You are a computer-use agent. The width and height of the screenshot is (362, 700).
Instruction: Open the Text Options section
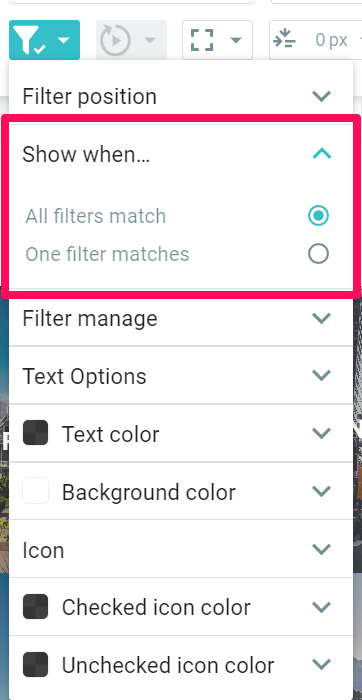pos(181,376)
